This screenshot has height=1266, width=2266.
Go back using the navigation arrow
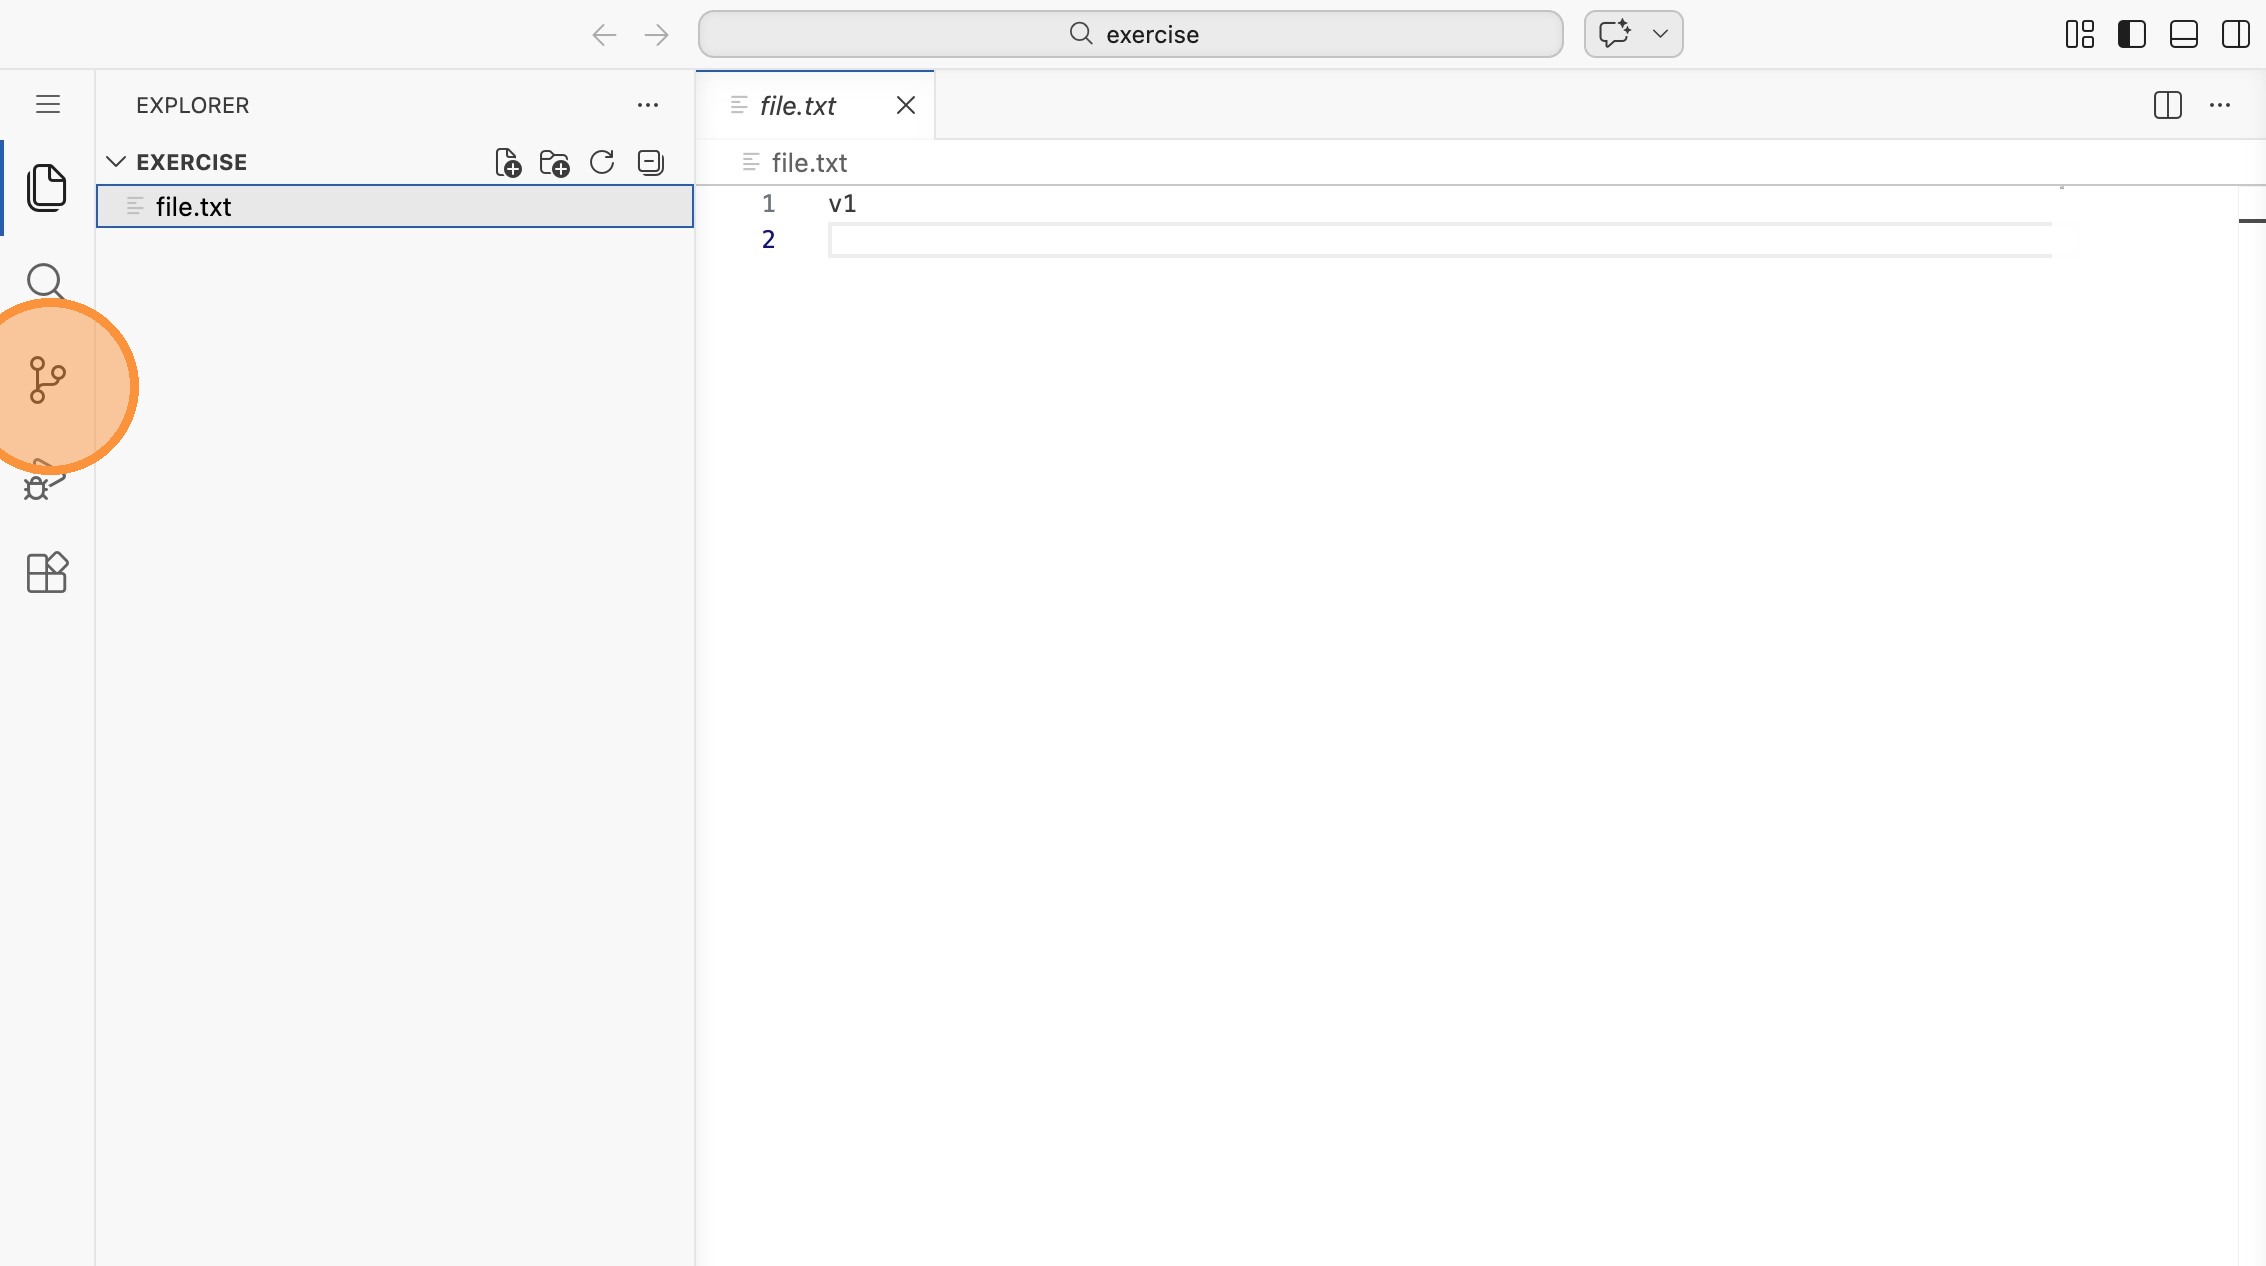click(604, 35)
